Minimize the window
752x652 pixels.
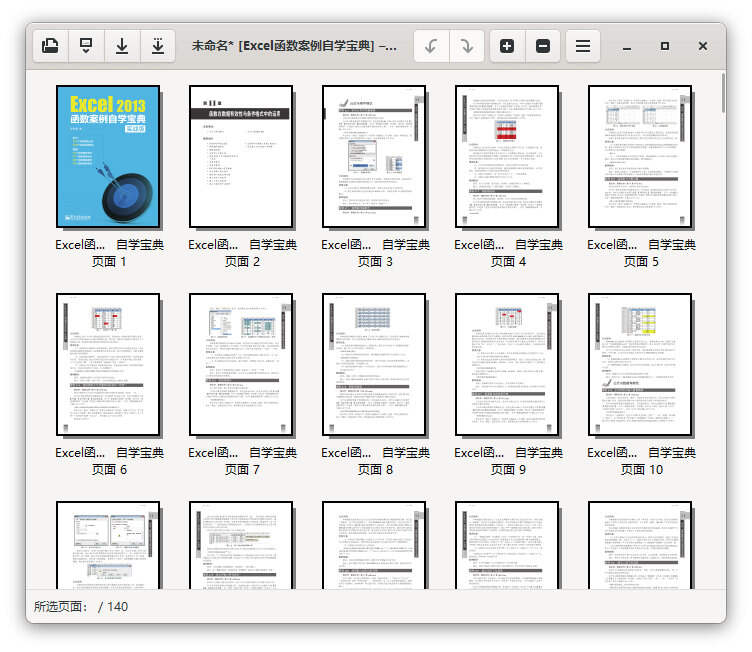(627, 47)
